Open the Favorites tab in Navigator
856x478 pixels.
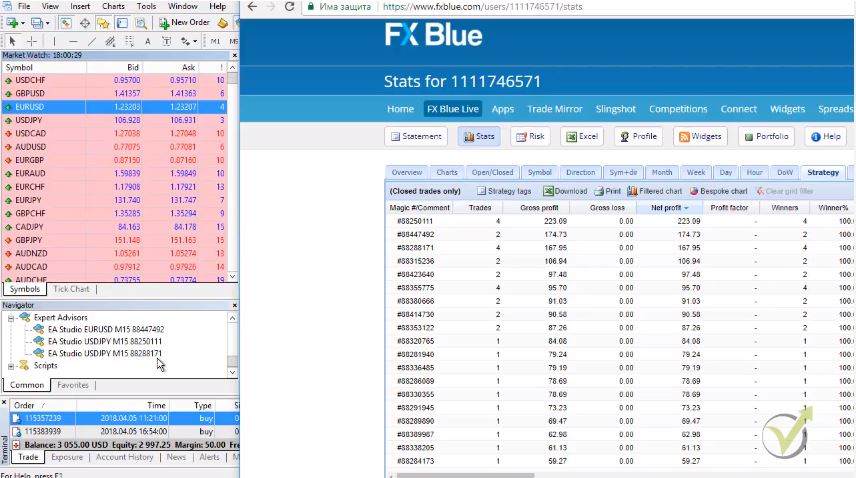[x=73, y=385]
